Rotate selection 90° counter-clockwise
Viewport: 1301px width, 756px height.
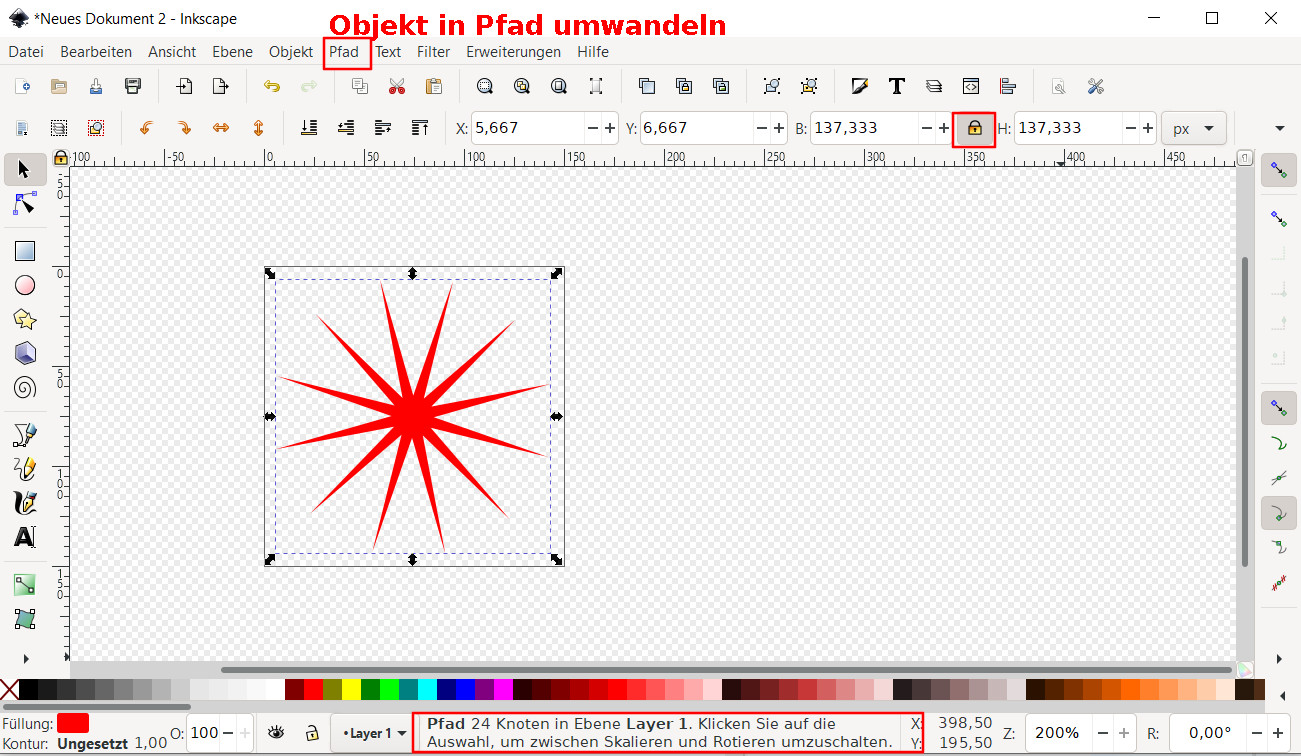147,128
